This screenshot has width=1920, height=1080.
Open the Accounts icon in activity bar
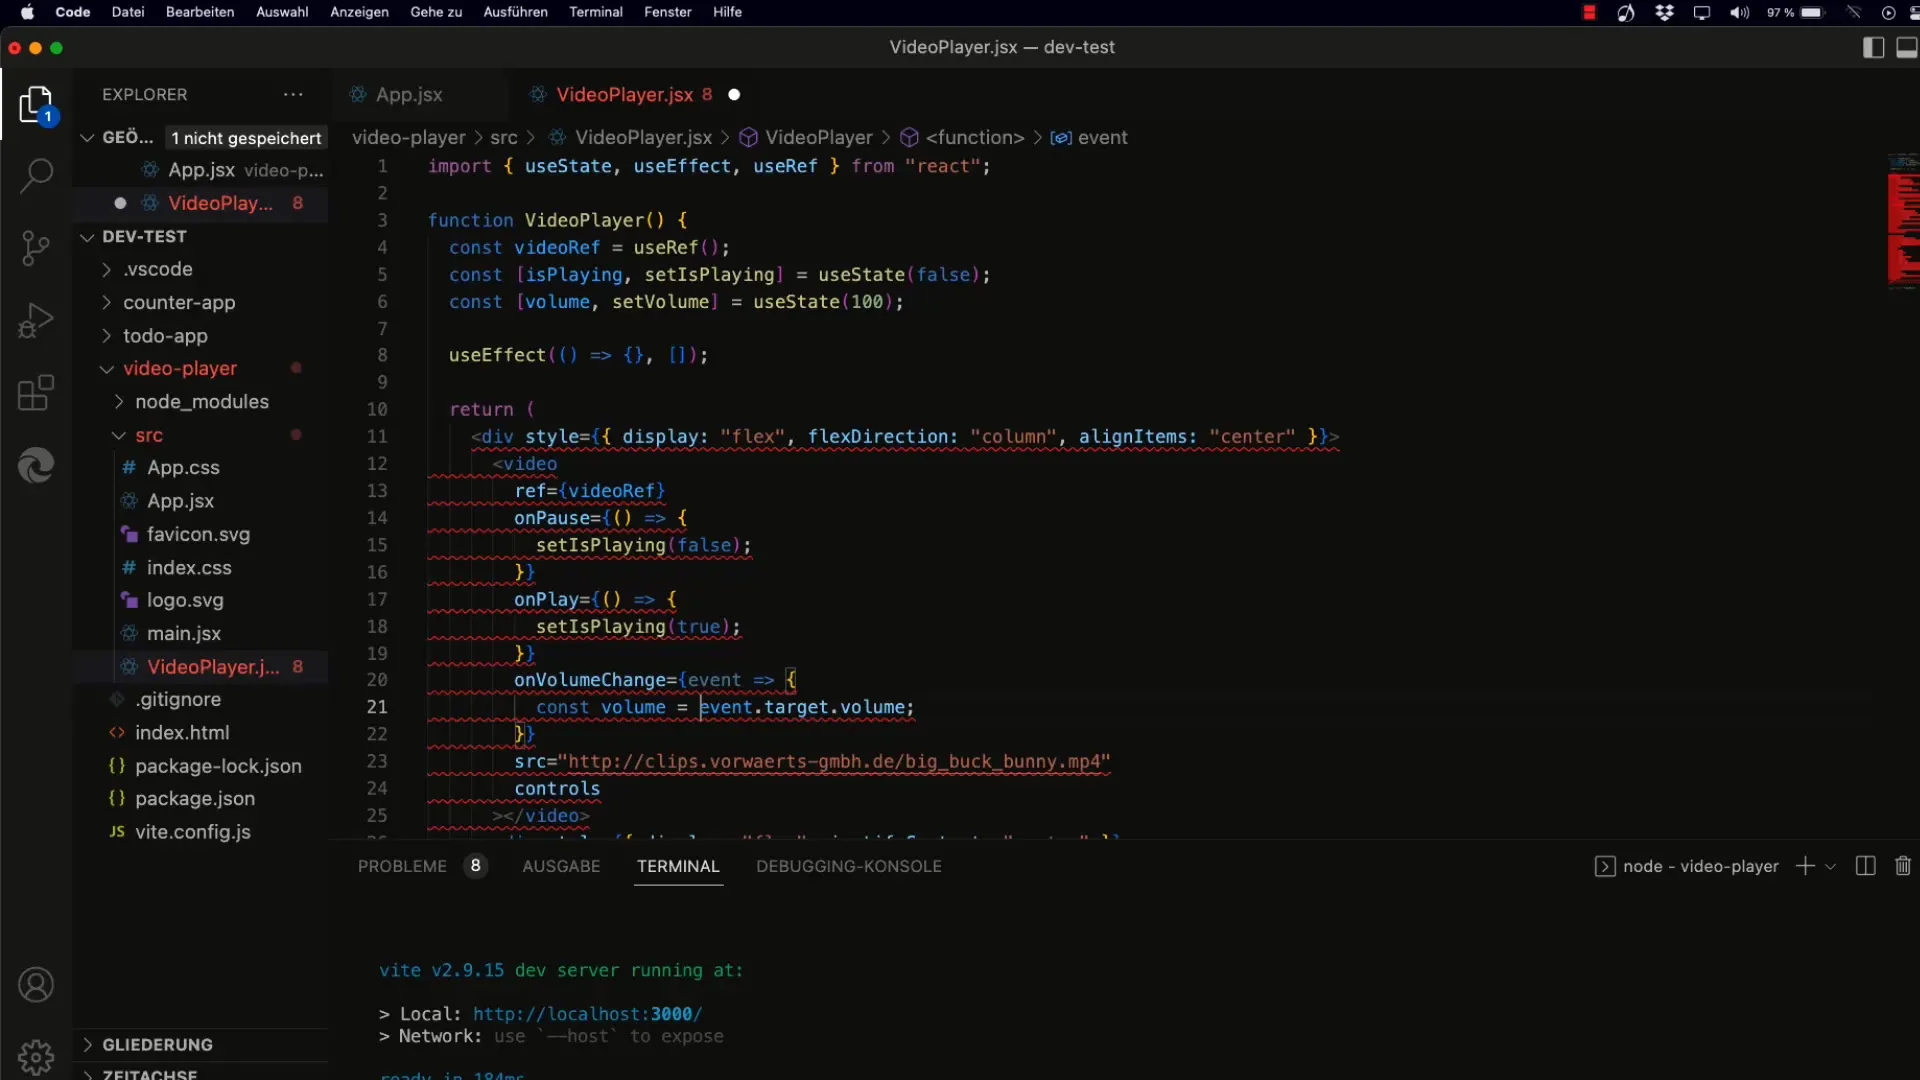point(36,985)
